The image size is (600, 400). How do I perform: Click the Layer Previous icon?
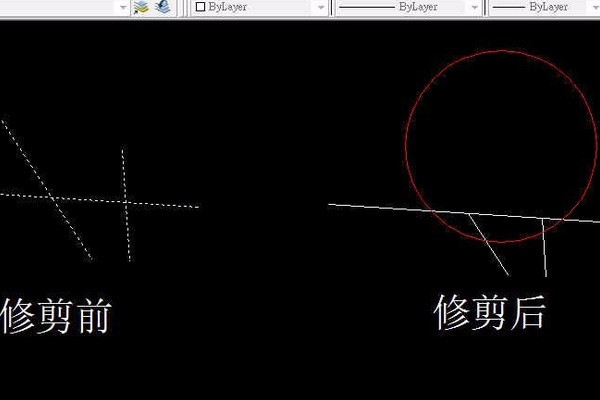tap(163, 7)
